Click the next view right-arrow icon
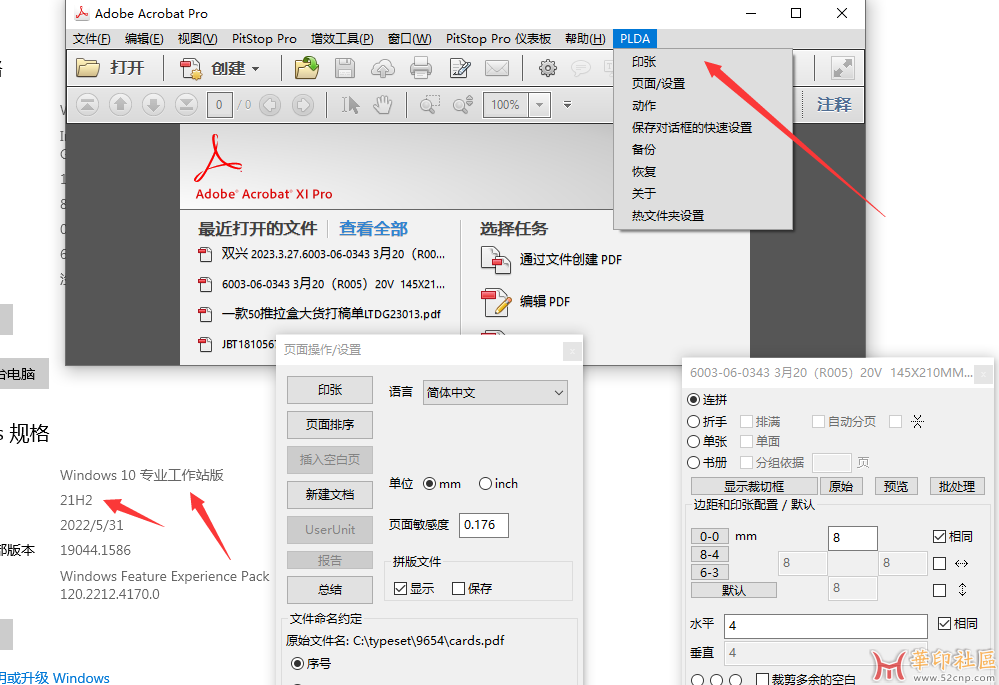 [x=303, y=105]
